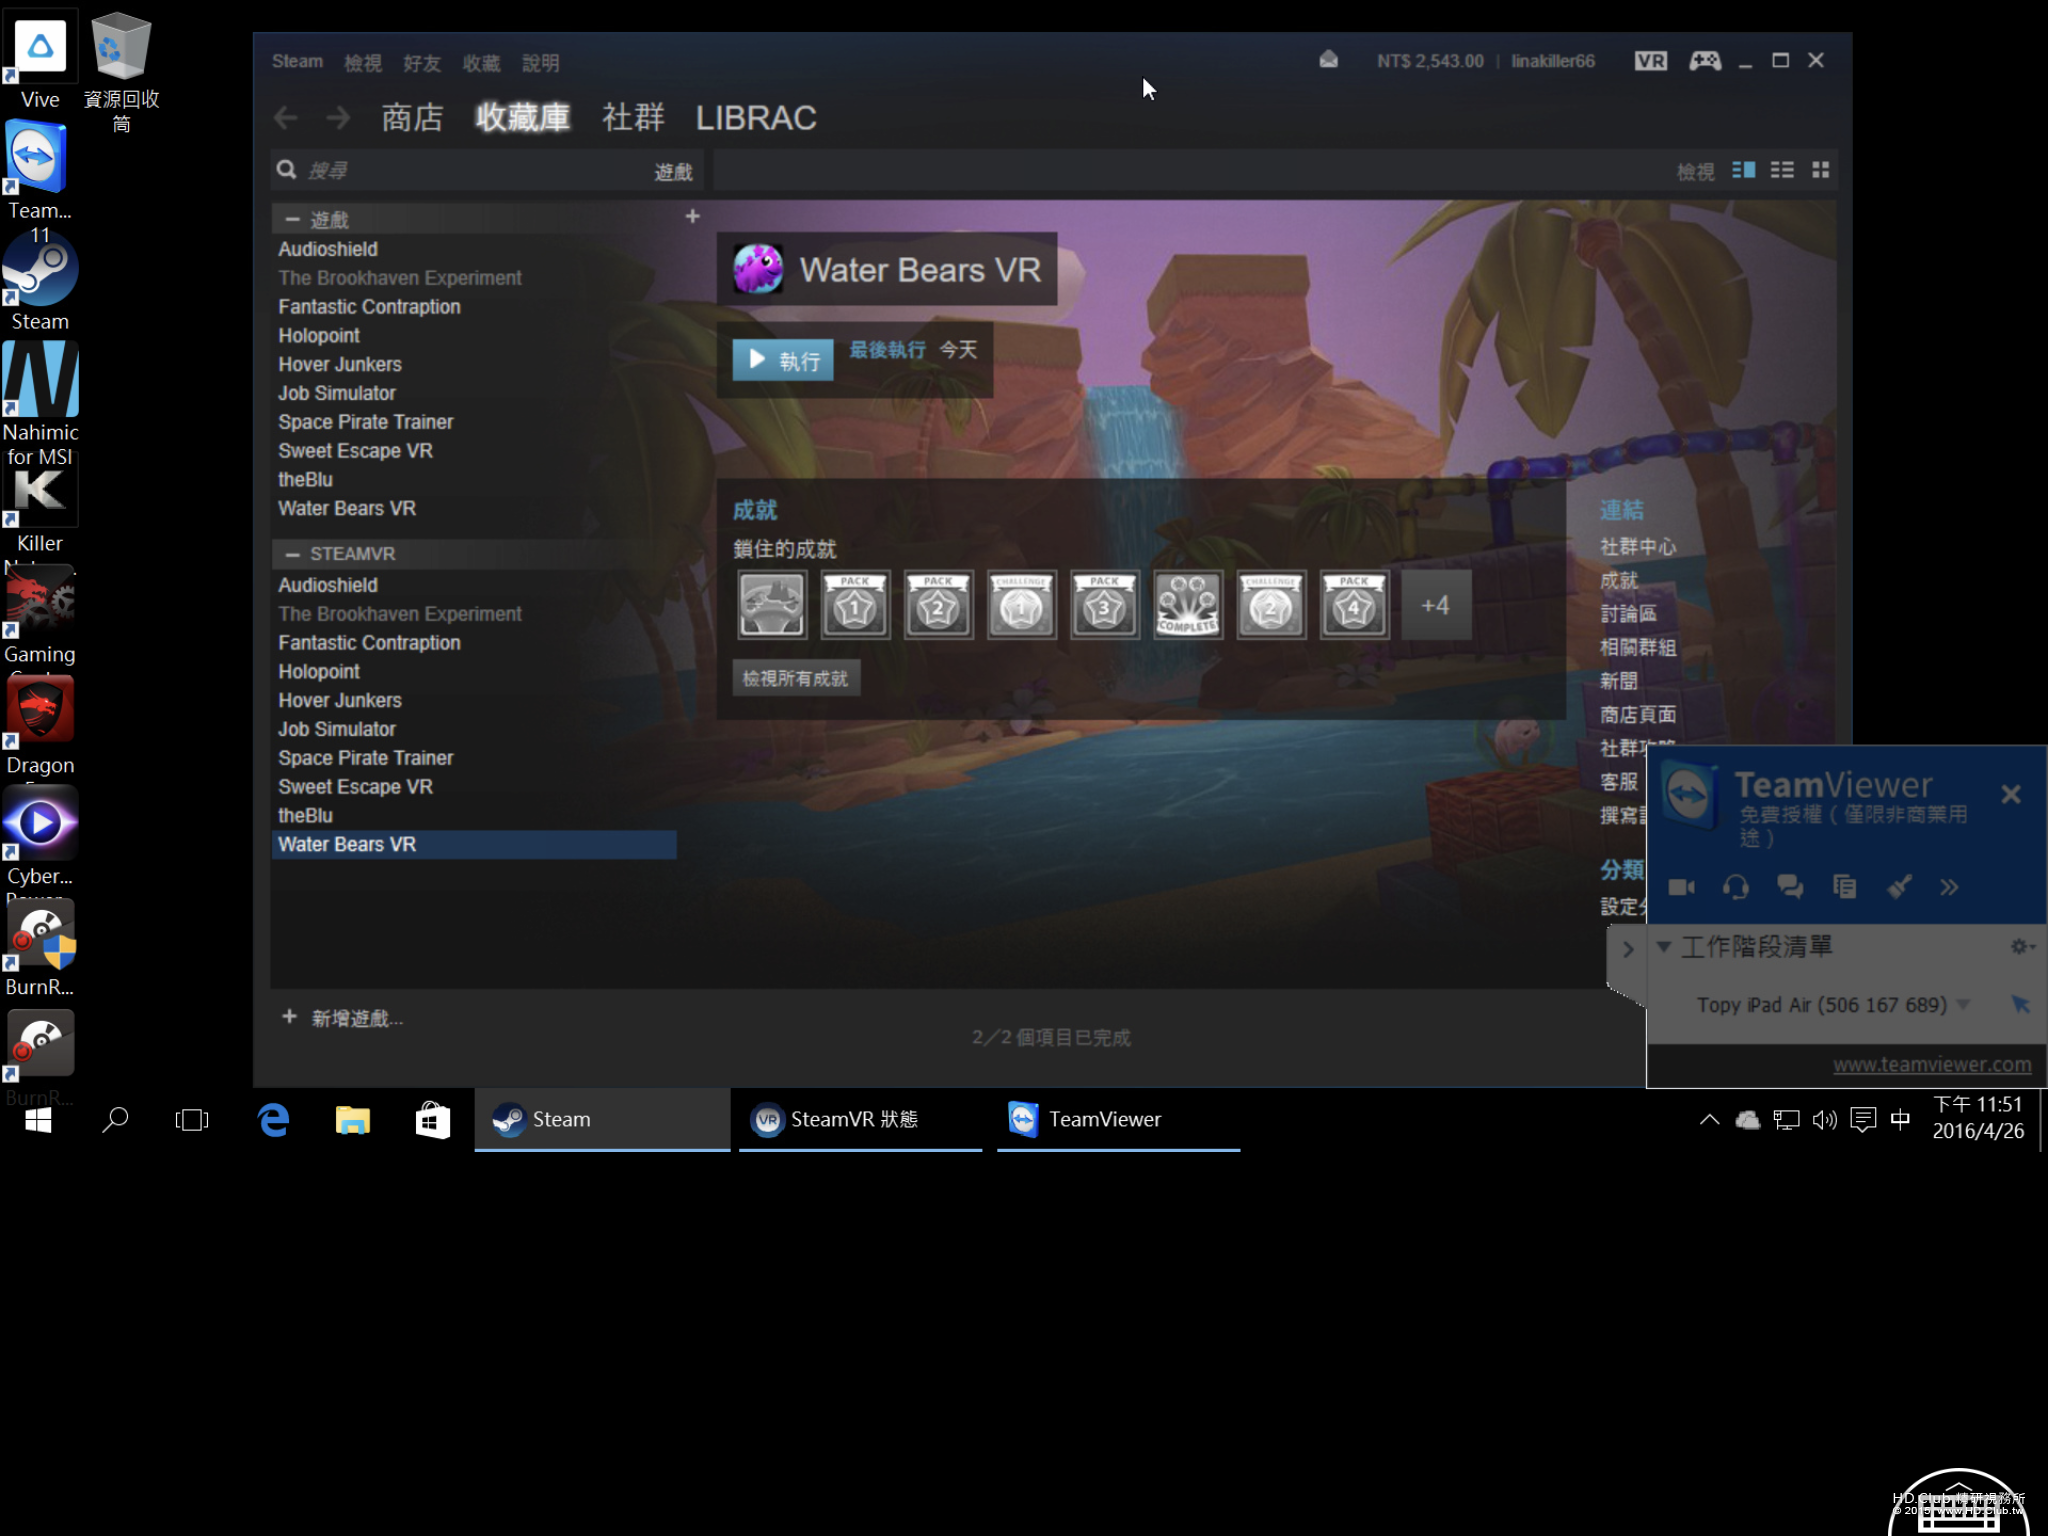The image size is (2048, 1536).
Task: Click TeamViewer file transfer icon
Action: click(x=1844, y=887)
